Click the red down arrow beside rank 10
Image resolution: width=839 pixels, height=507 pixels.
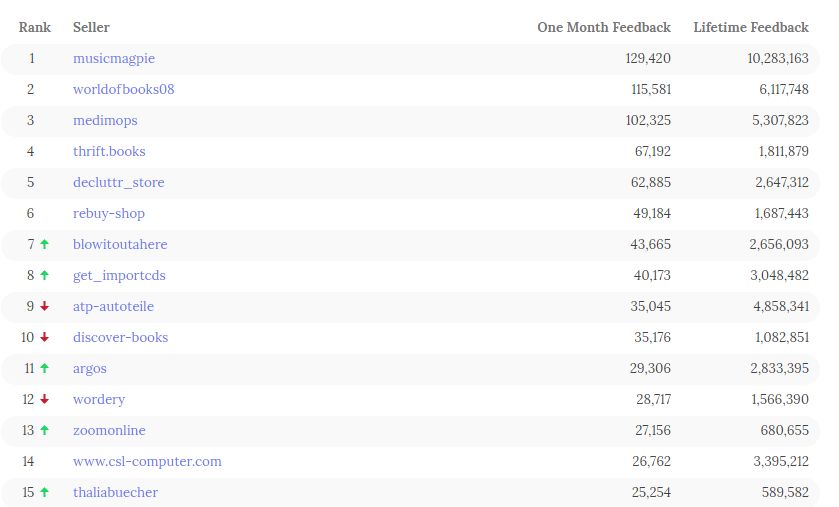tap(44, 337)
